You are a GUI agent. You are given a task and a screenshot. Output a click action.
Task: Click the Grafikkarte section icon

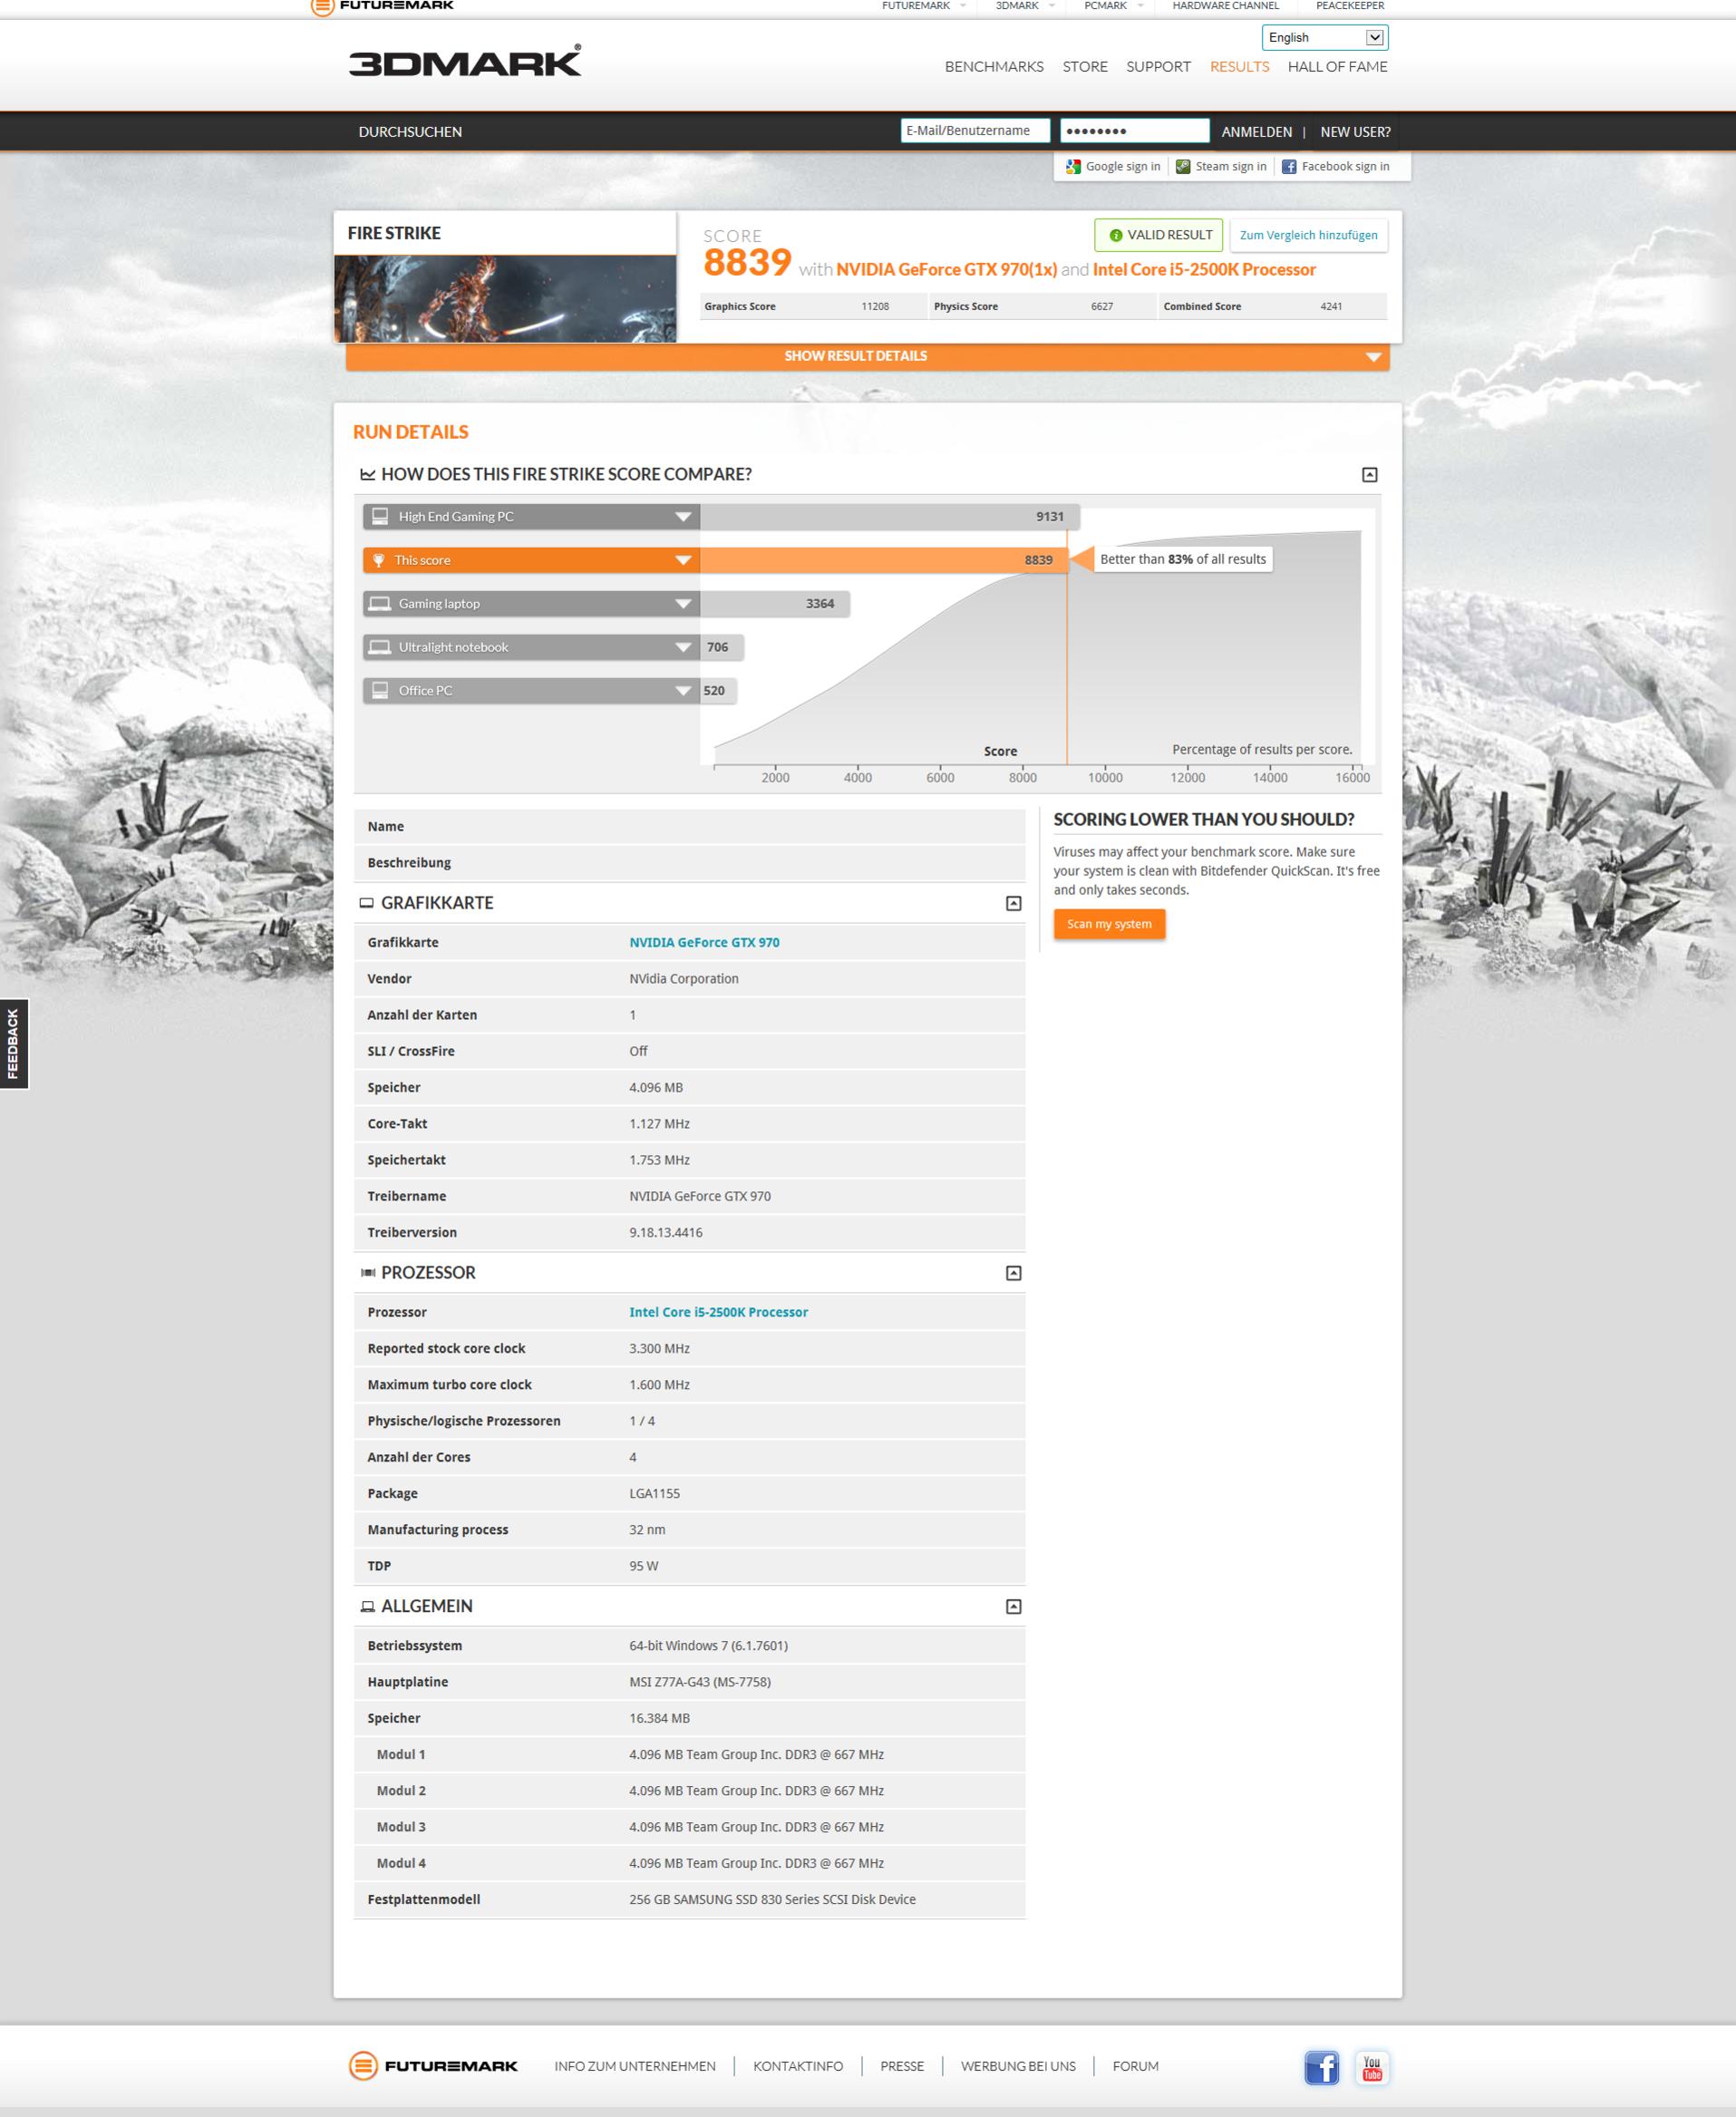tap(367, 903)
